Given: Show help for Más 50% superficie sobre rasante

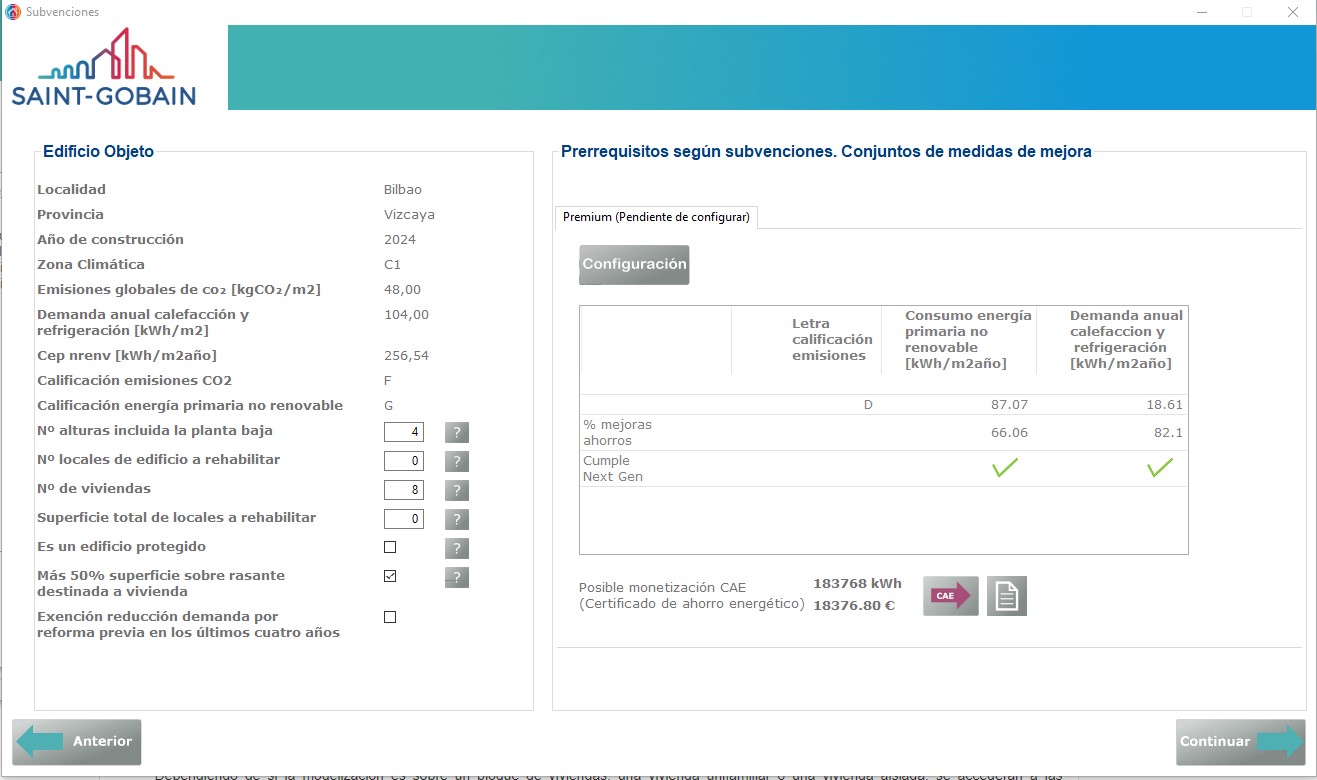Looking at the screenshot, I should [x=456, y=577].
